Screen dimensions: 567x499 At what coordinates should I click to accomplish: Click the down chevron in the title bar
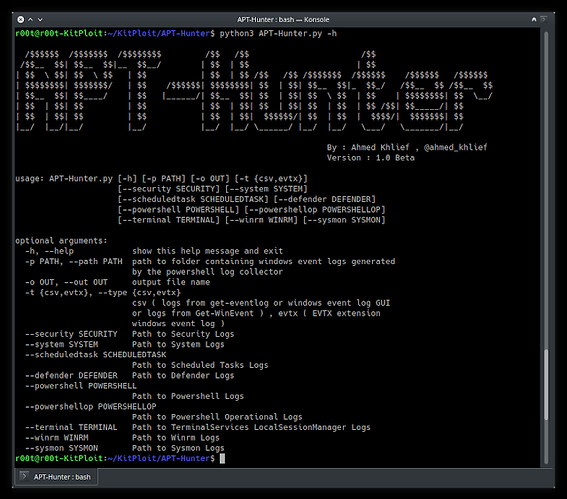pyautogui.click(x=40, y=19)
